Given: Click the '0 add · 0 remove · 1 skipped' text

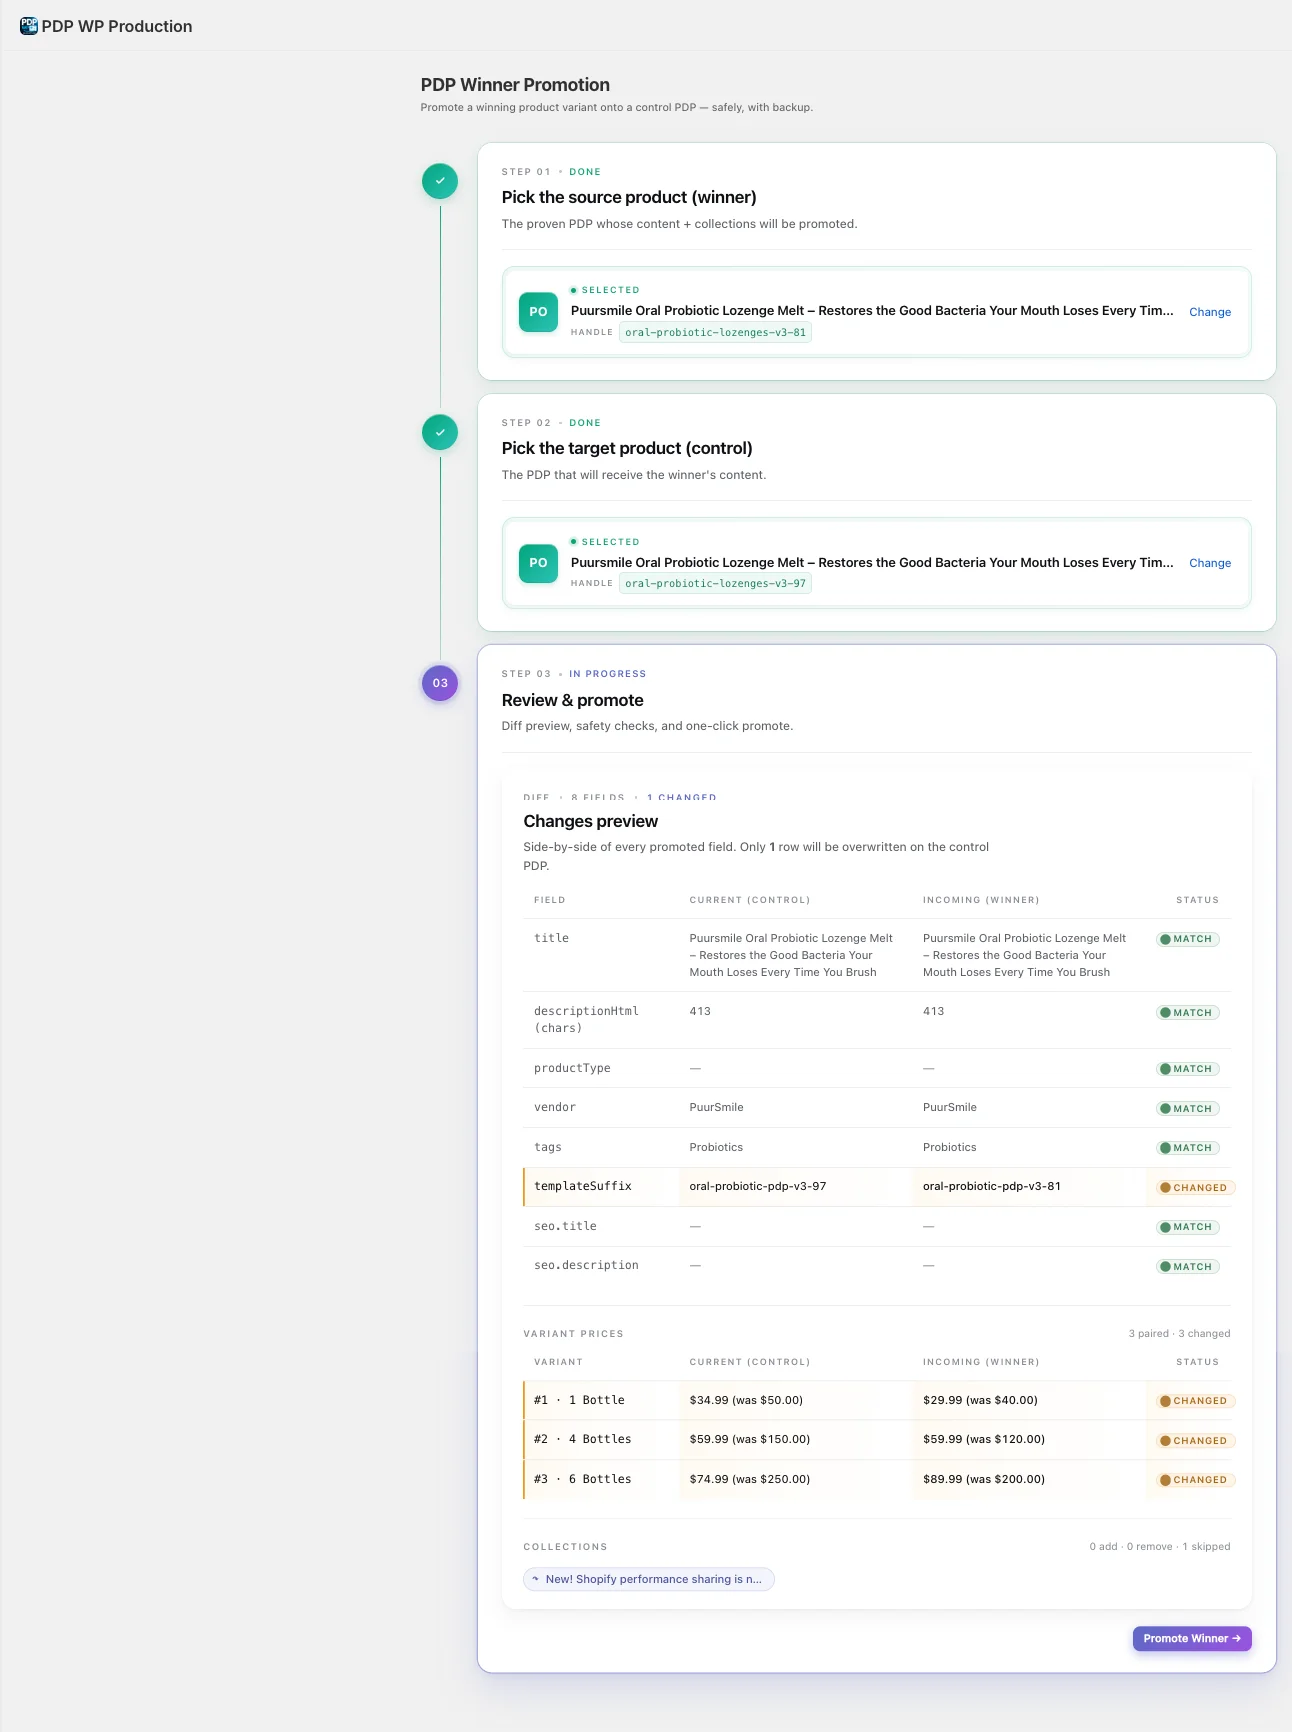Looking at the screenshot, I should [1160, 1546].
